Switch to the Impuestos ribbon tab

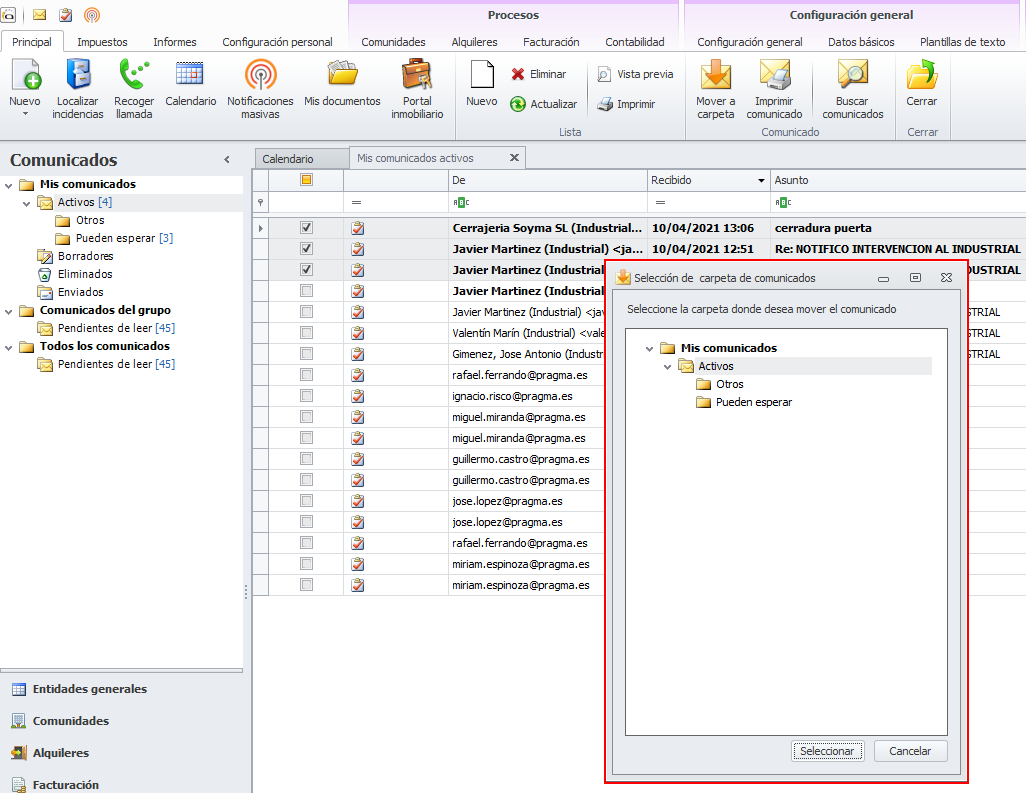102,42
